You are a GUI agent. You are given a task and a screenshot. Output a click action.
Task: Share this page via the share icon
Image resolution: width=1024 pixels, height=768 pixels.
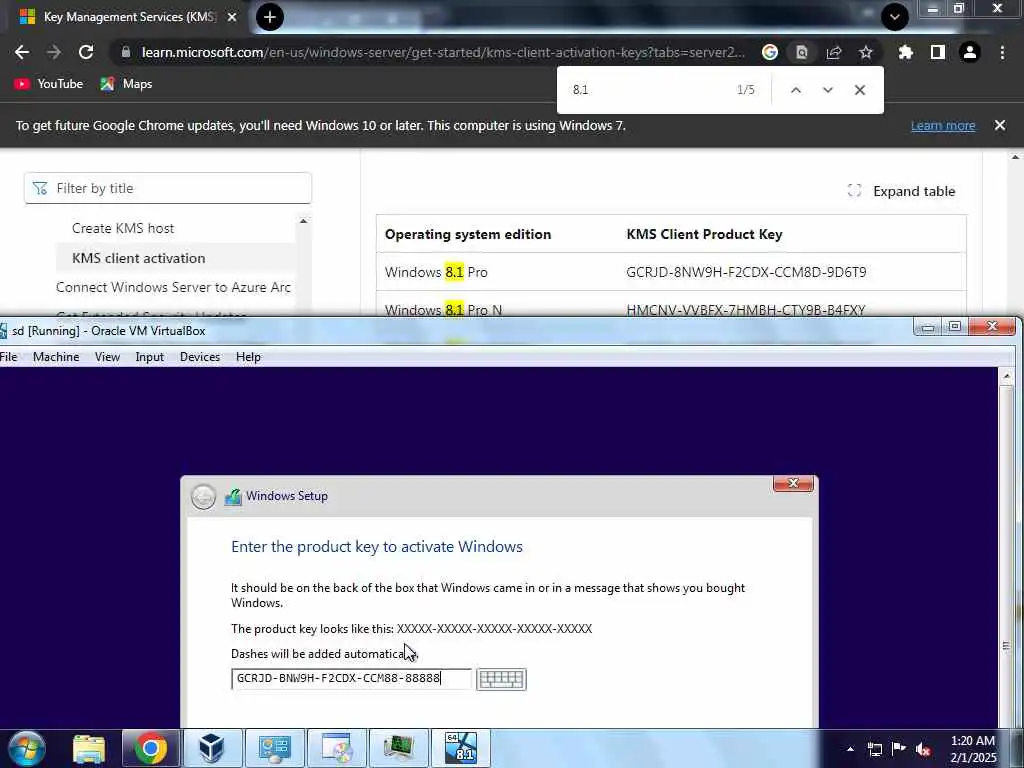834,52
